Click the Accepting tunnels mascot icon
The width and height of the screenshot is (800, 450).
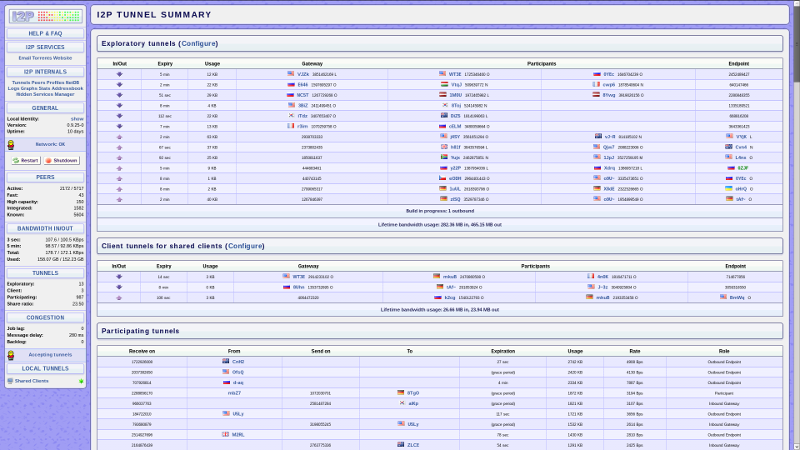coord(11,355)
